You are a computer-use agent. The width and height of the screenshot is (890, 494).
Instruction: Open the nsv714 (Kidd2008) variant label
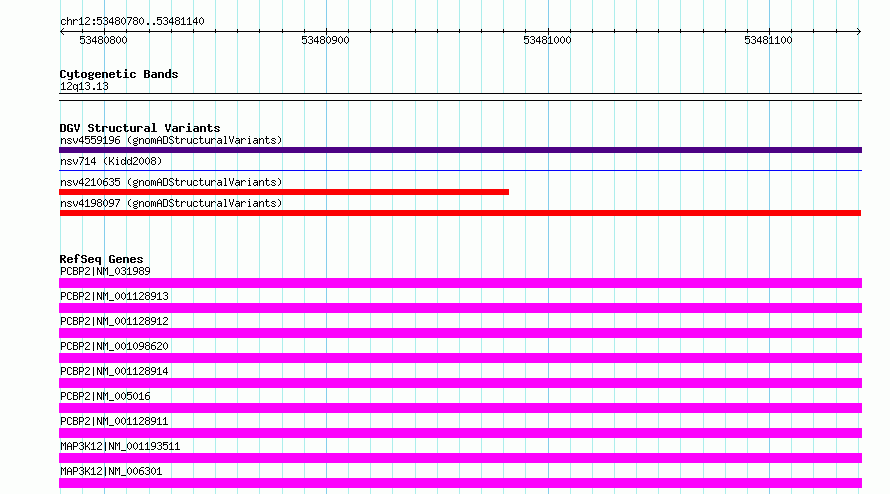click(x=111, y=161)
